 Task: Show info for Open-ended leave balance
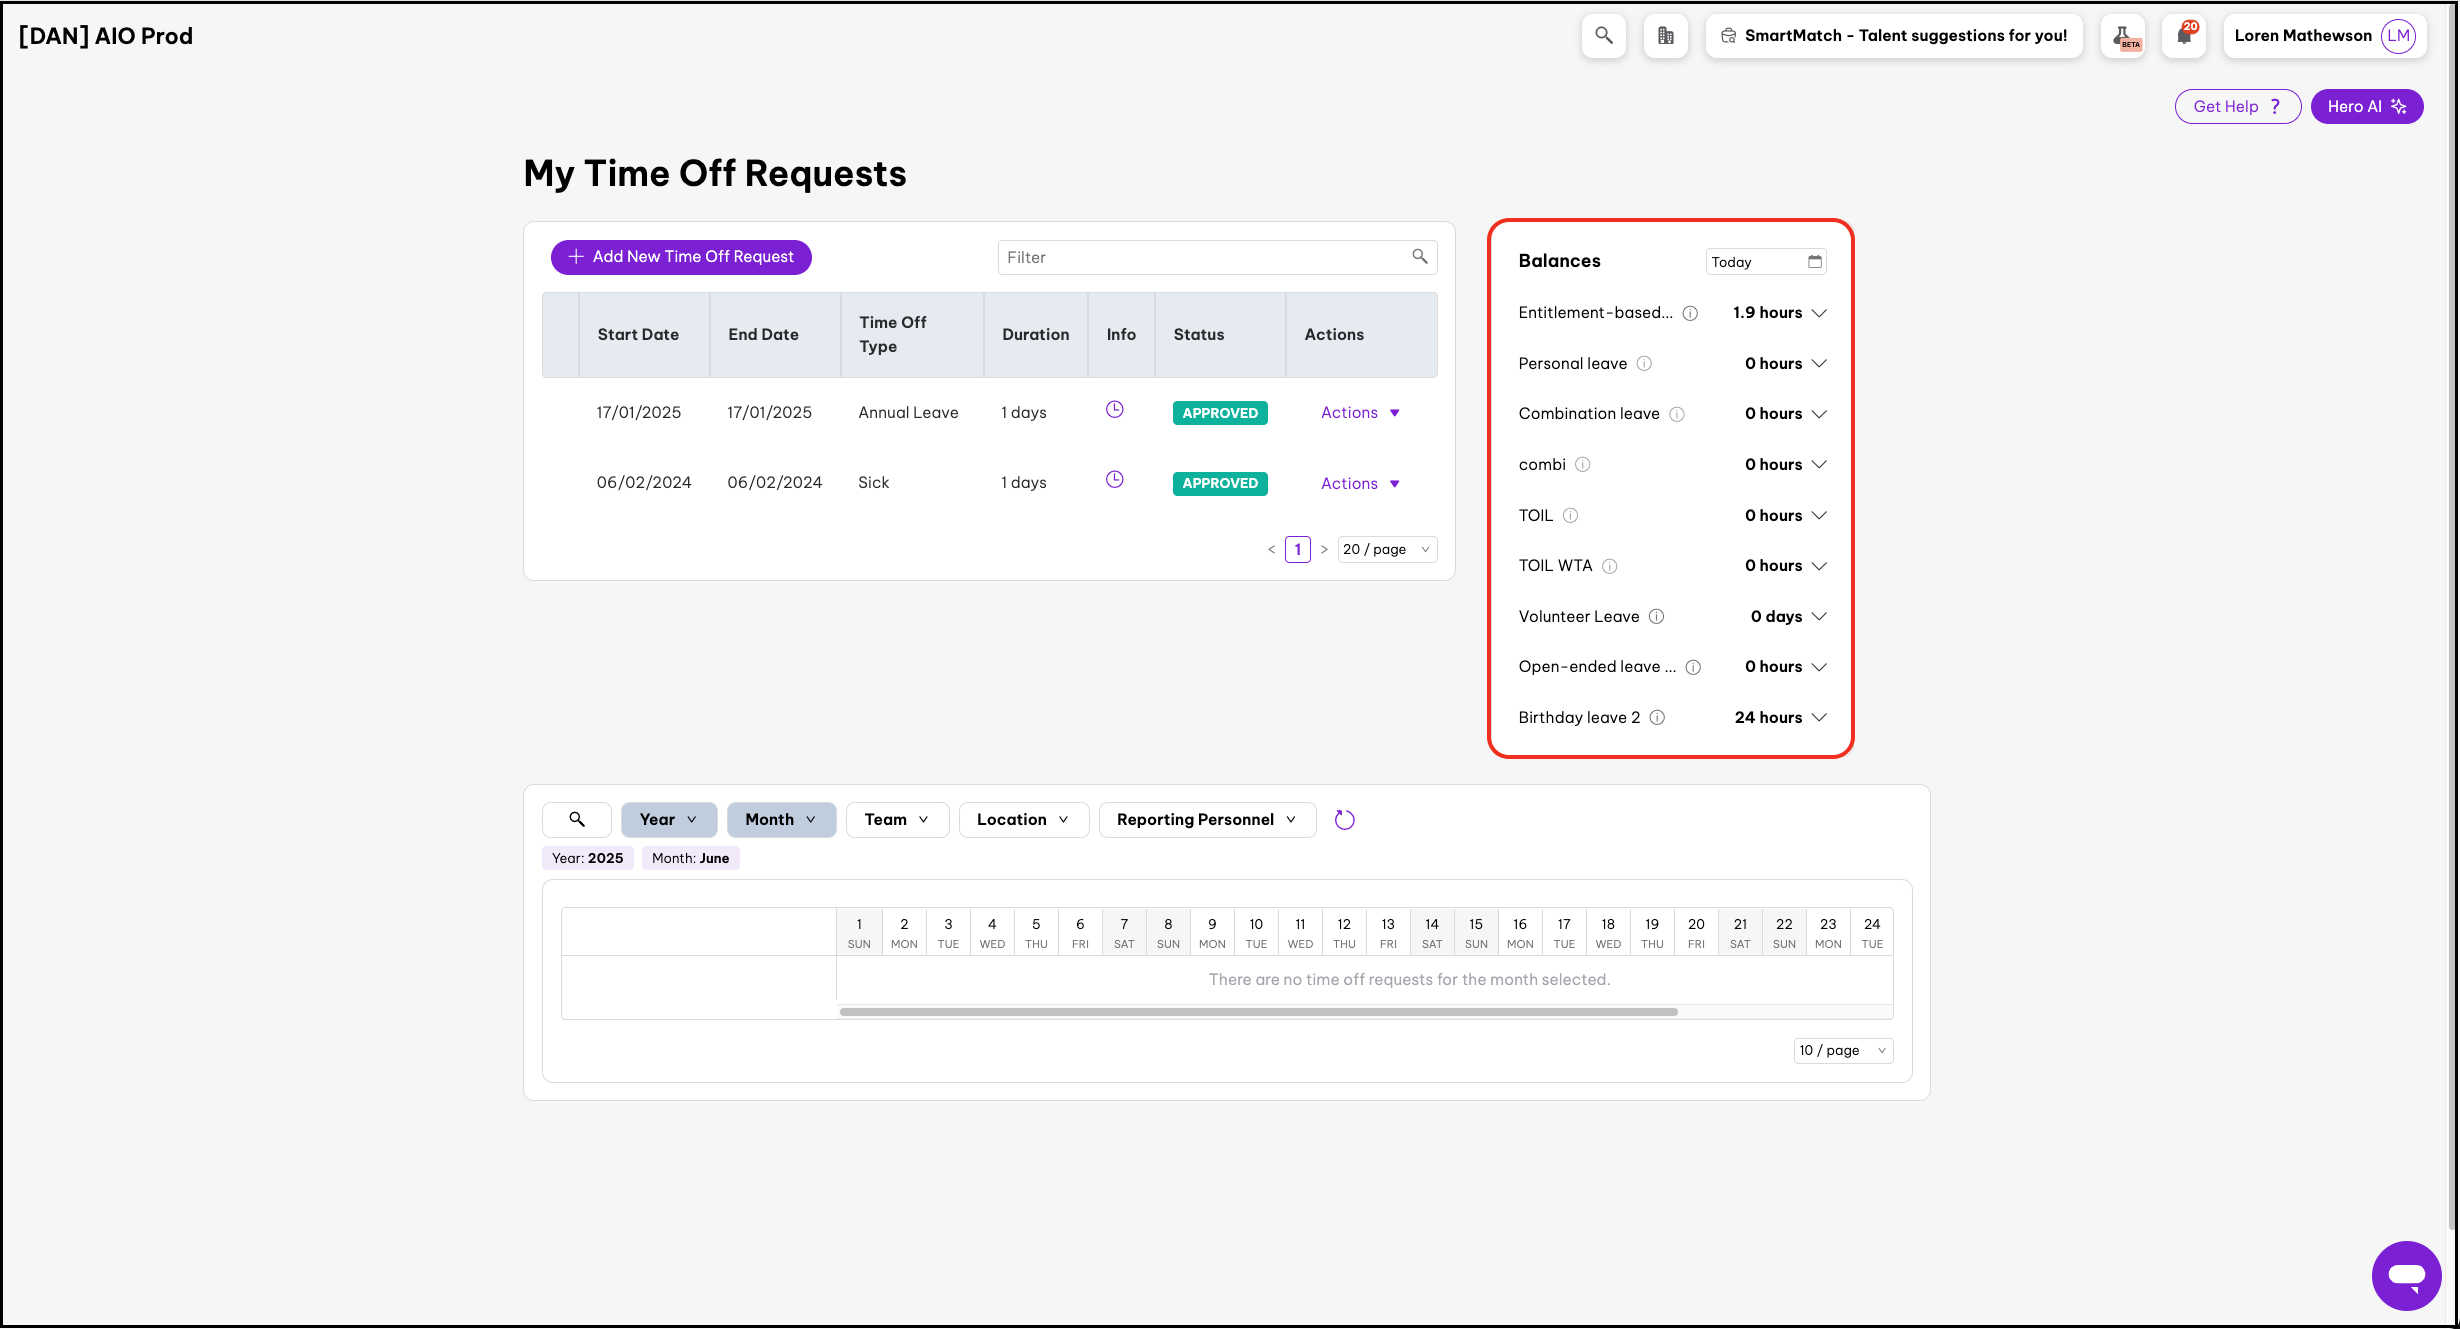(1693, 667)
